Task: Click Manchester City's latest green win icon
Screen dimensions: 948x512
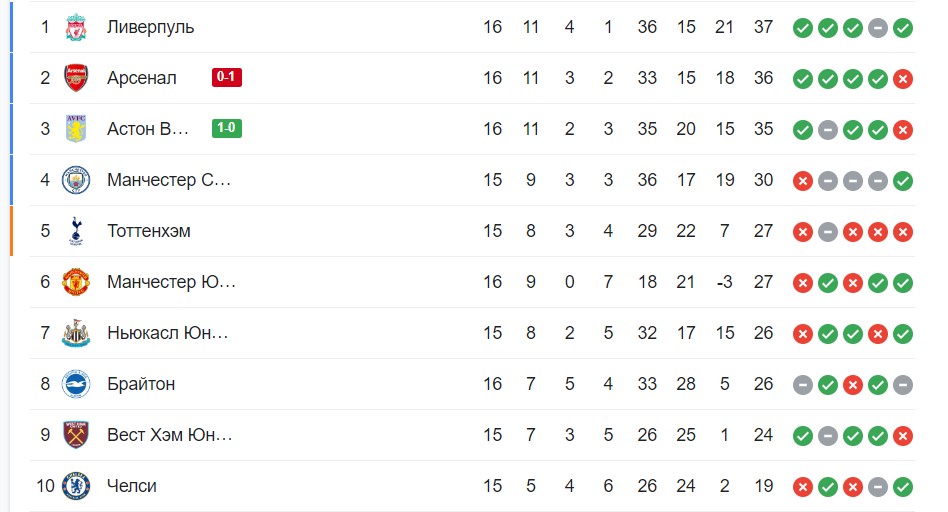Action: point(903,181)
